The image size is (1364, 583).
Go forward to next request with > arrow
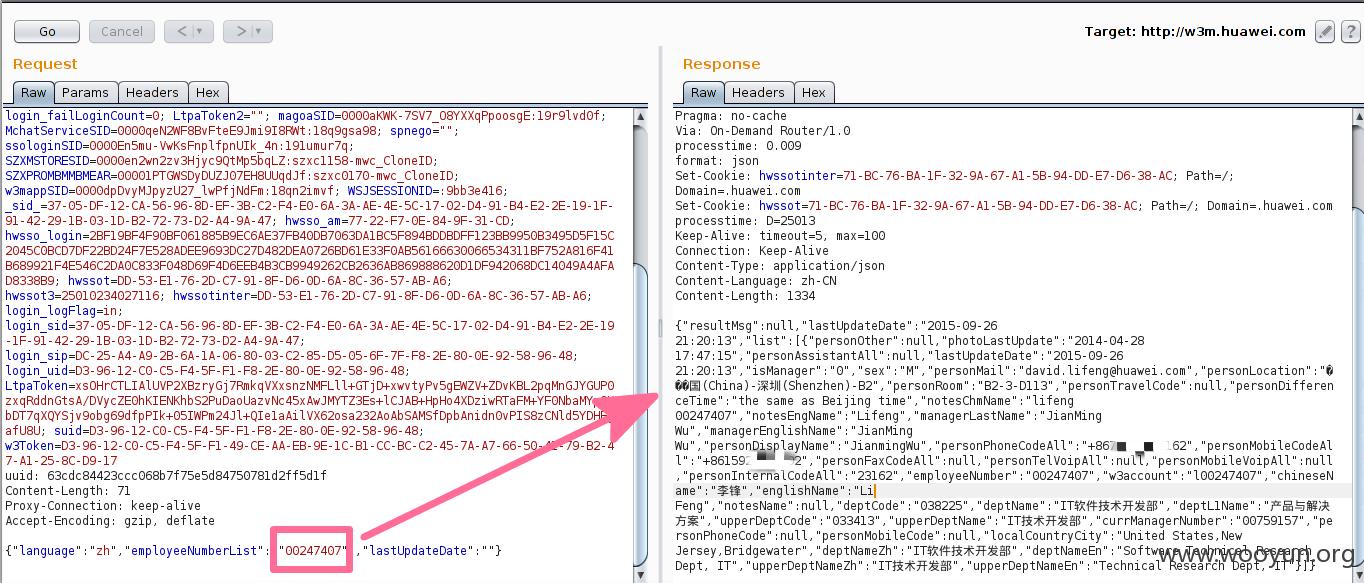coord(240,31)
